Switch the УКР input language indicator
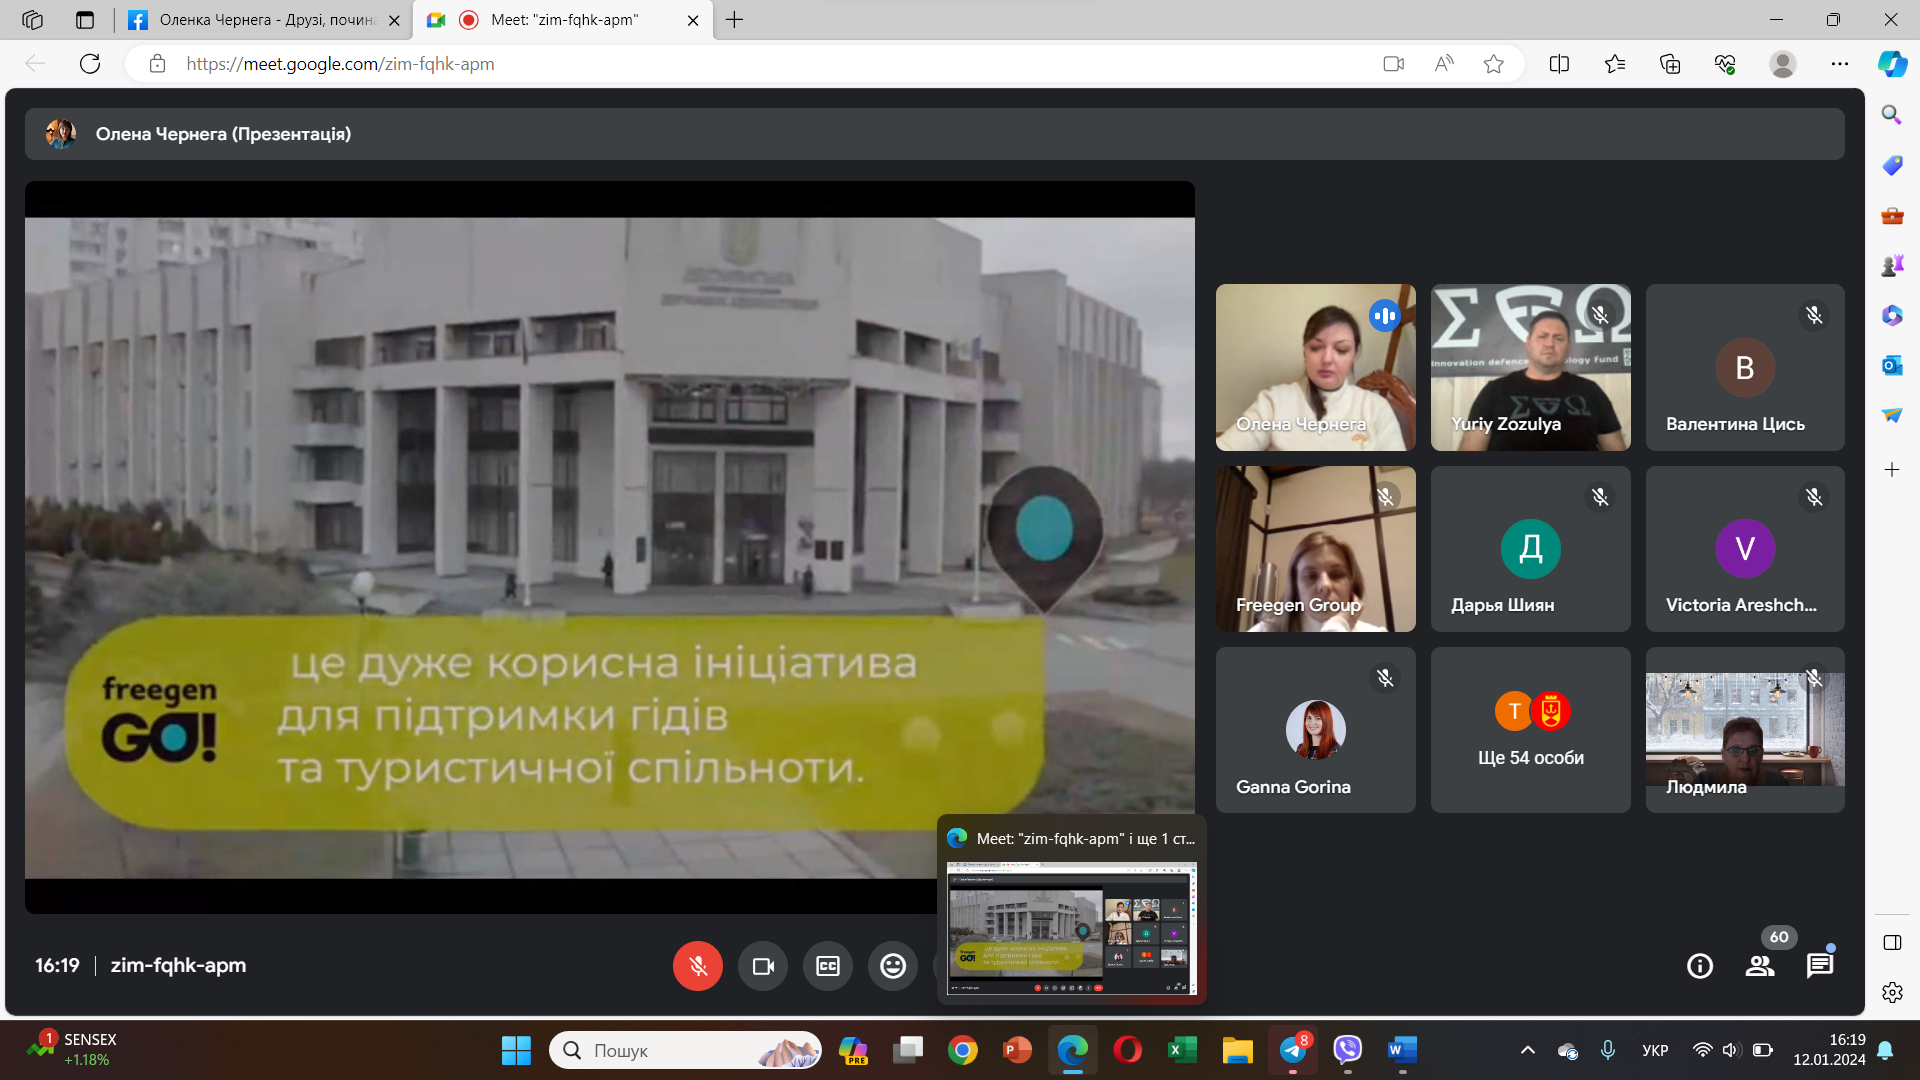 coord(1655,1050)
